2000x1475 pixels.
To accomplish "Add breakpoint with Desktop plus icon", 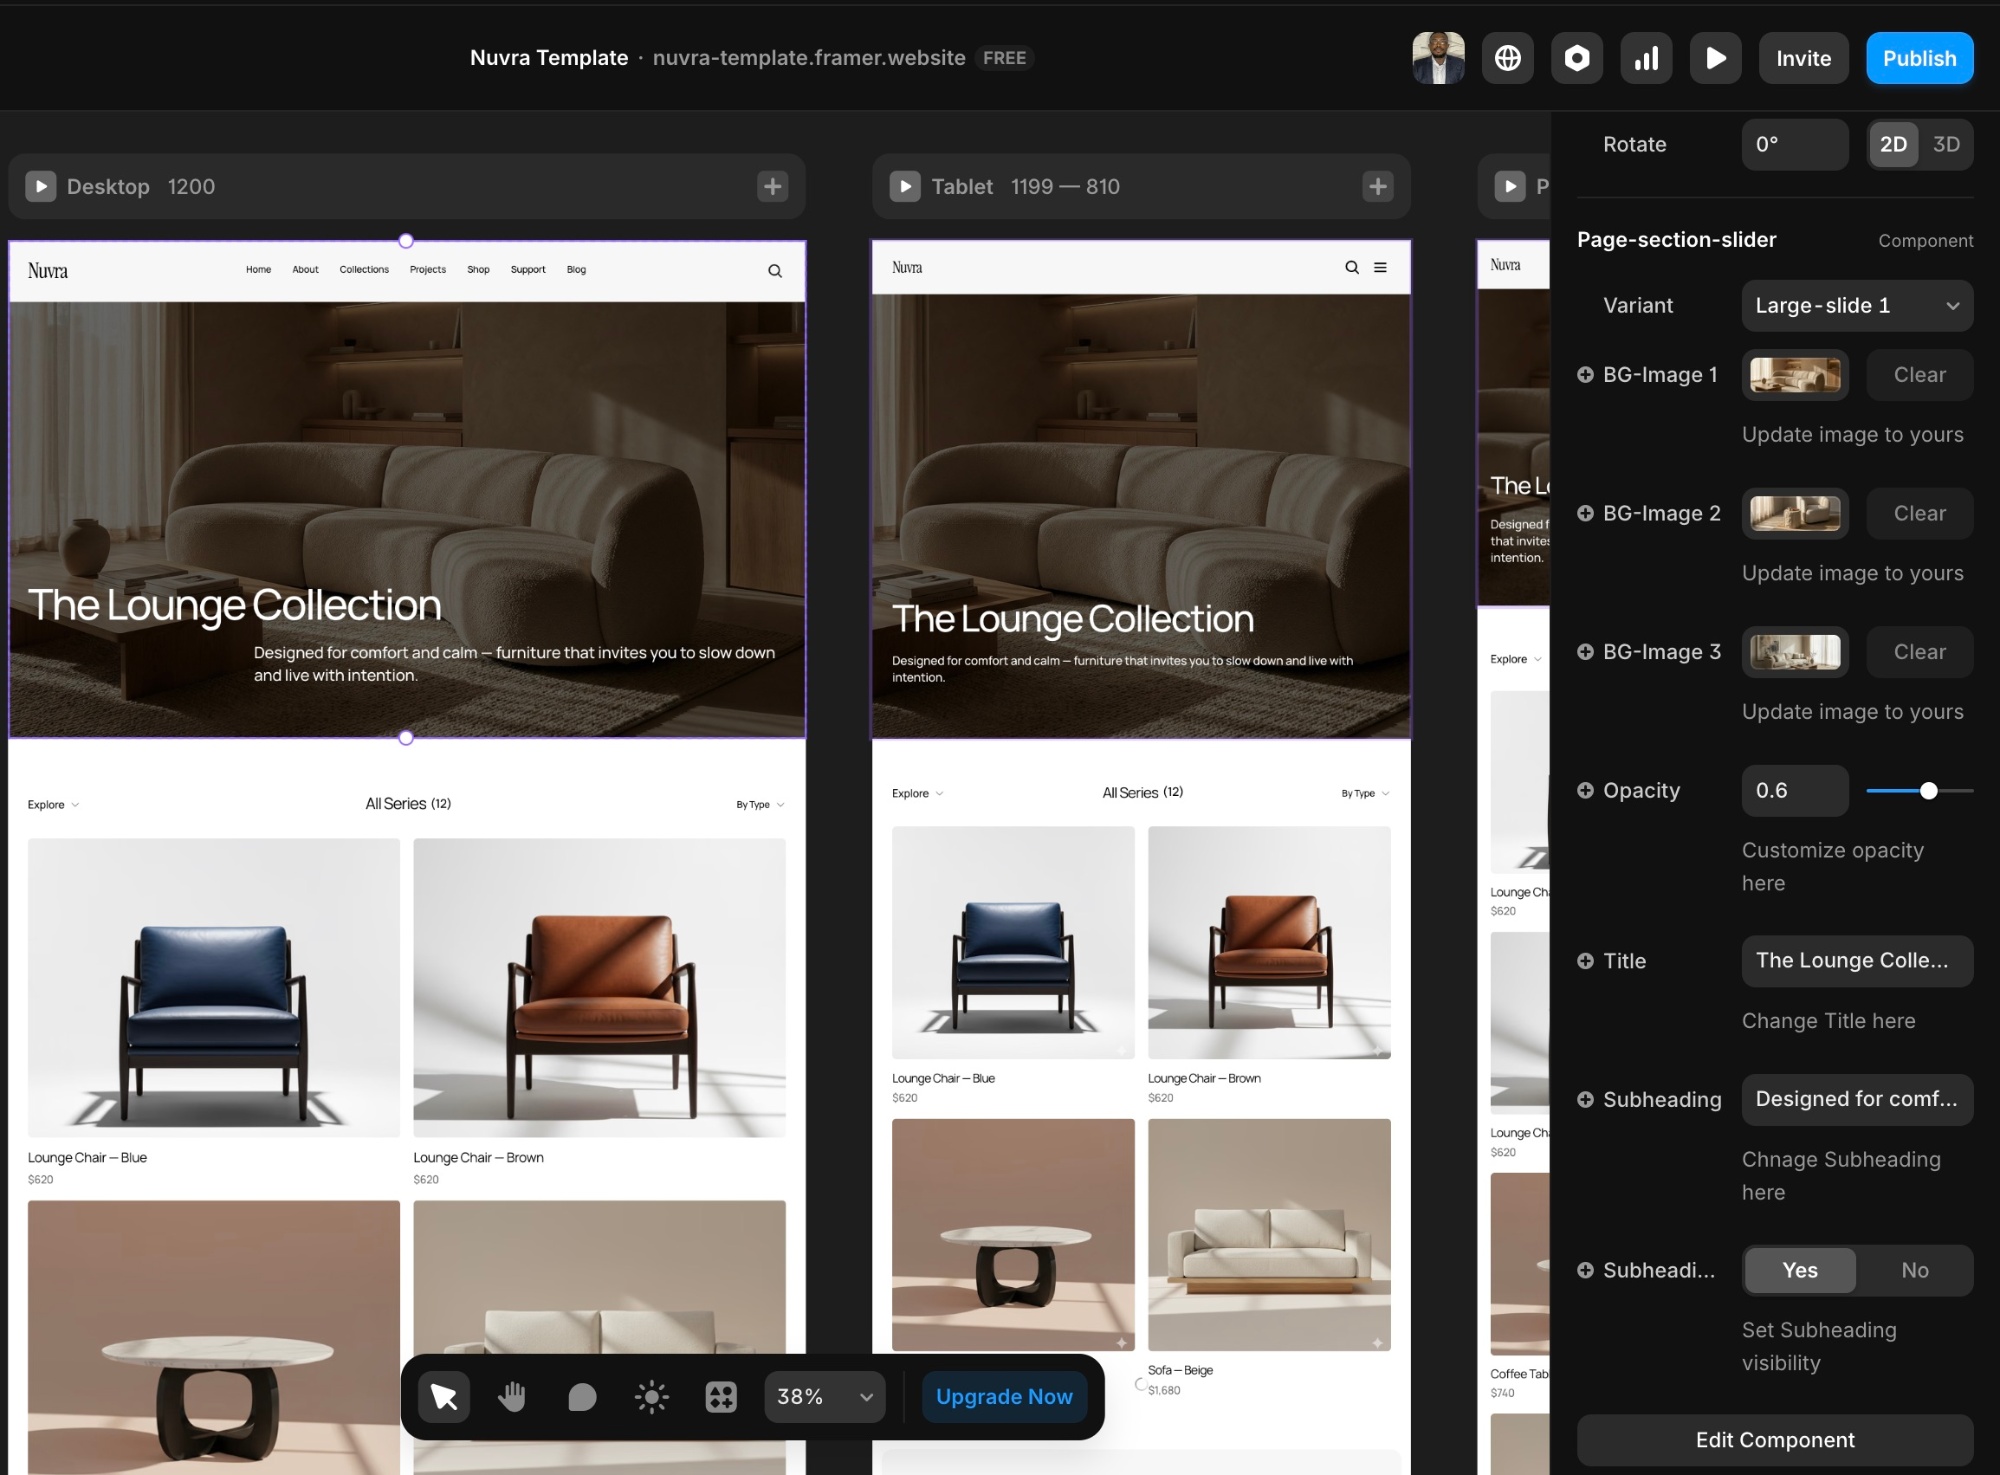I will tap(772, 186).
